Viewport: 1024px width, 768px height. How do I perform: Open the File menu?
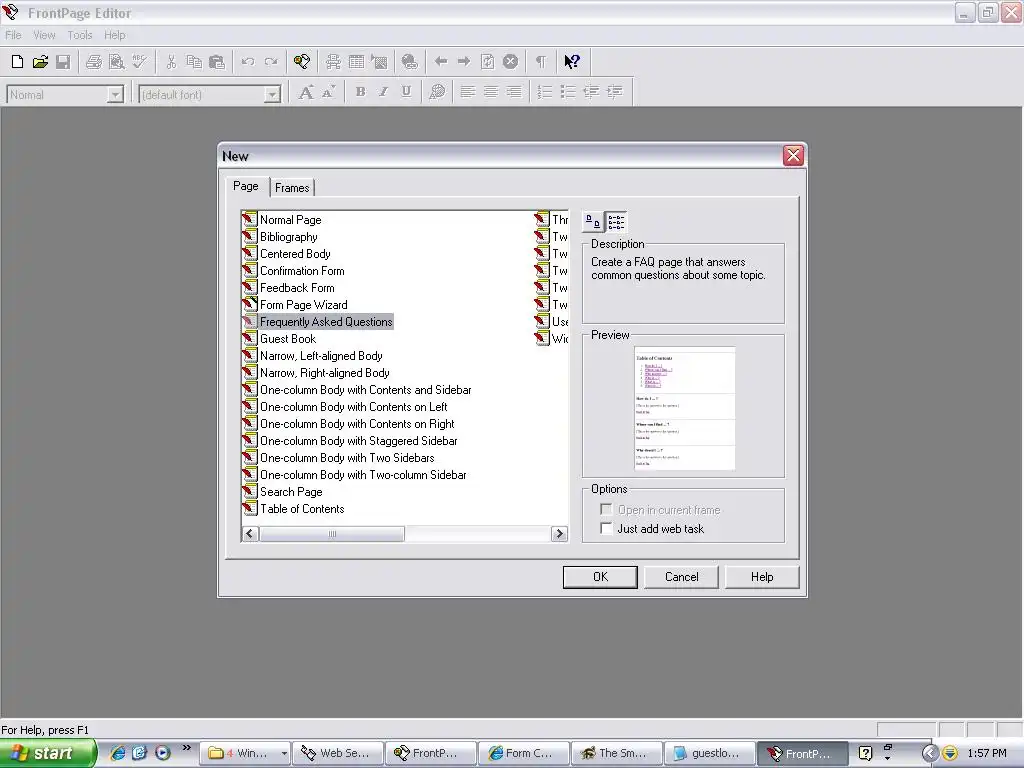[13, 35]
